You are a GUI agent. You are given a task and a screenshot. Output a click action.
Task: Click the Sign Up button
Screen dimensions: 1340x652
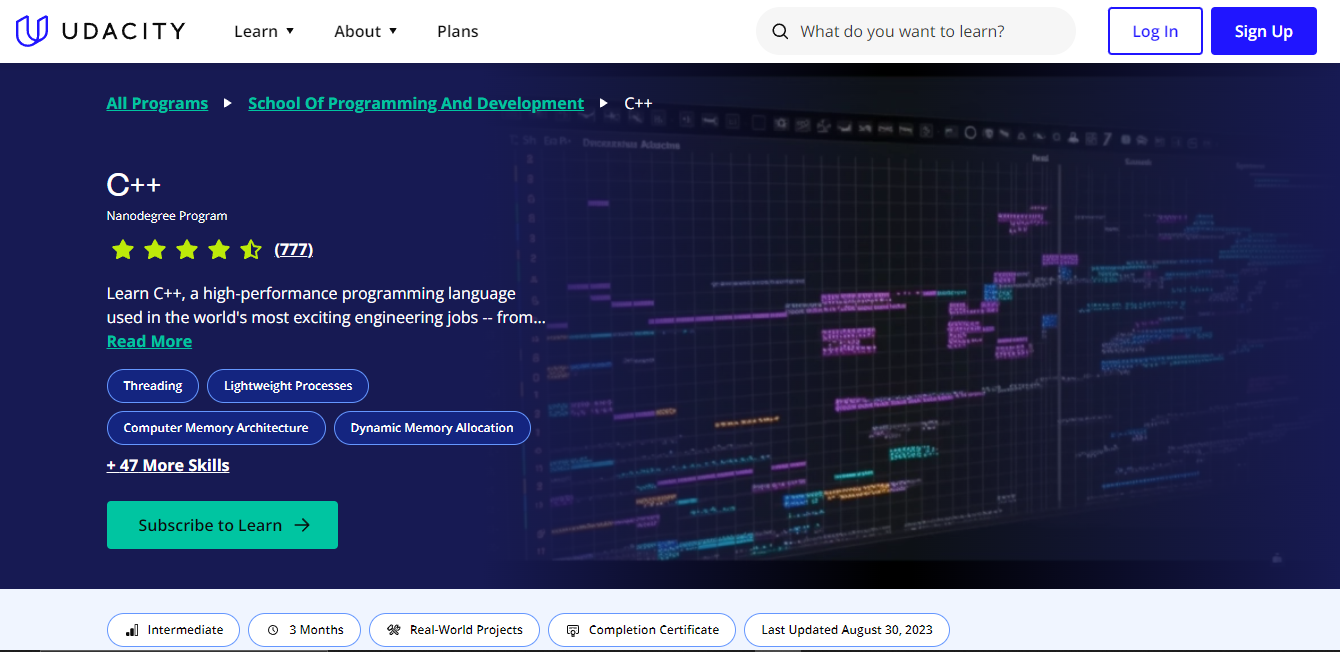1264,31
